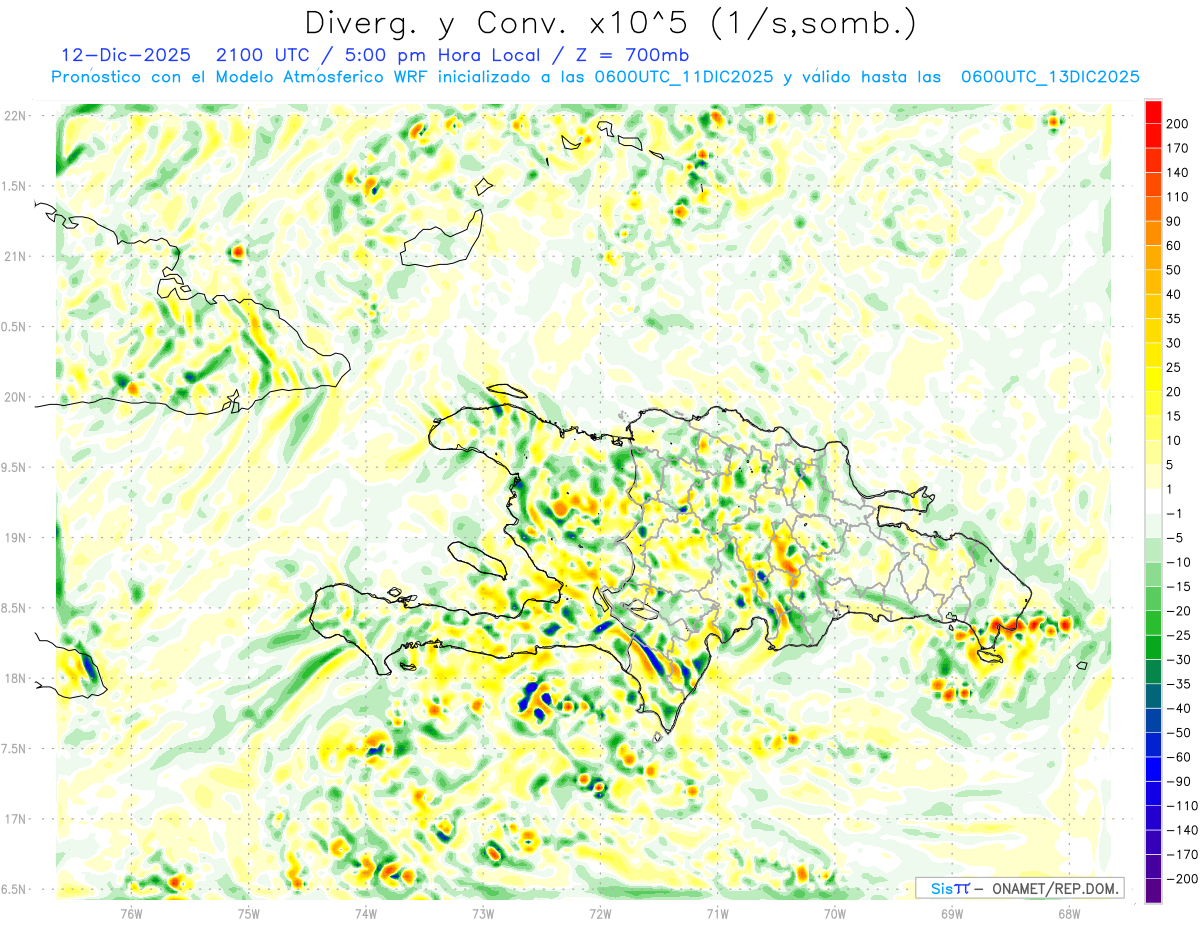Click the latitude label '7.5N'
The image size is (1200, 927).
coord(15,749)
